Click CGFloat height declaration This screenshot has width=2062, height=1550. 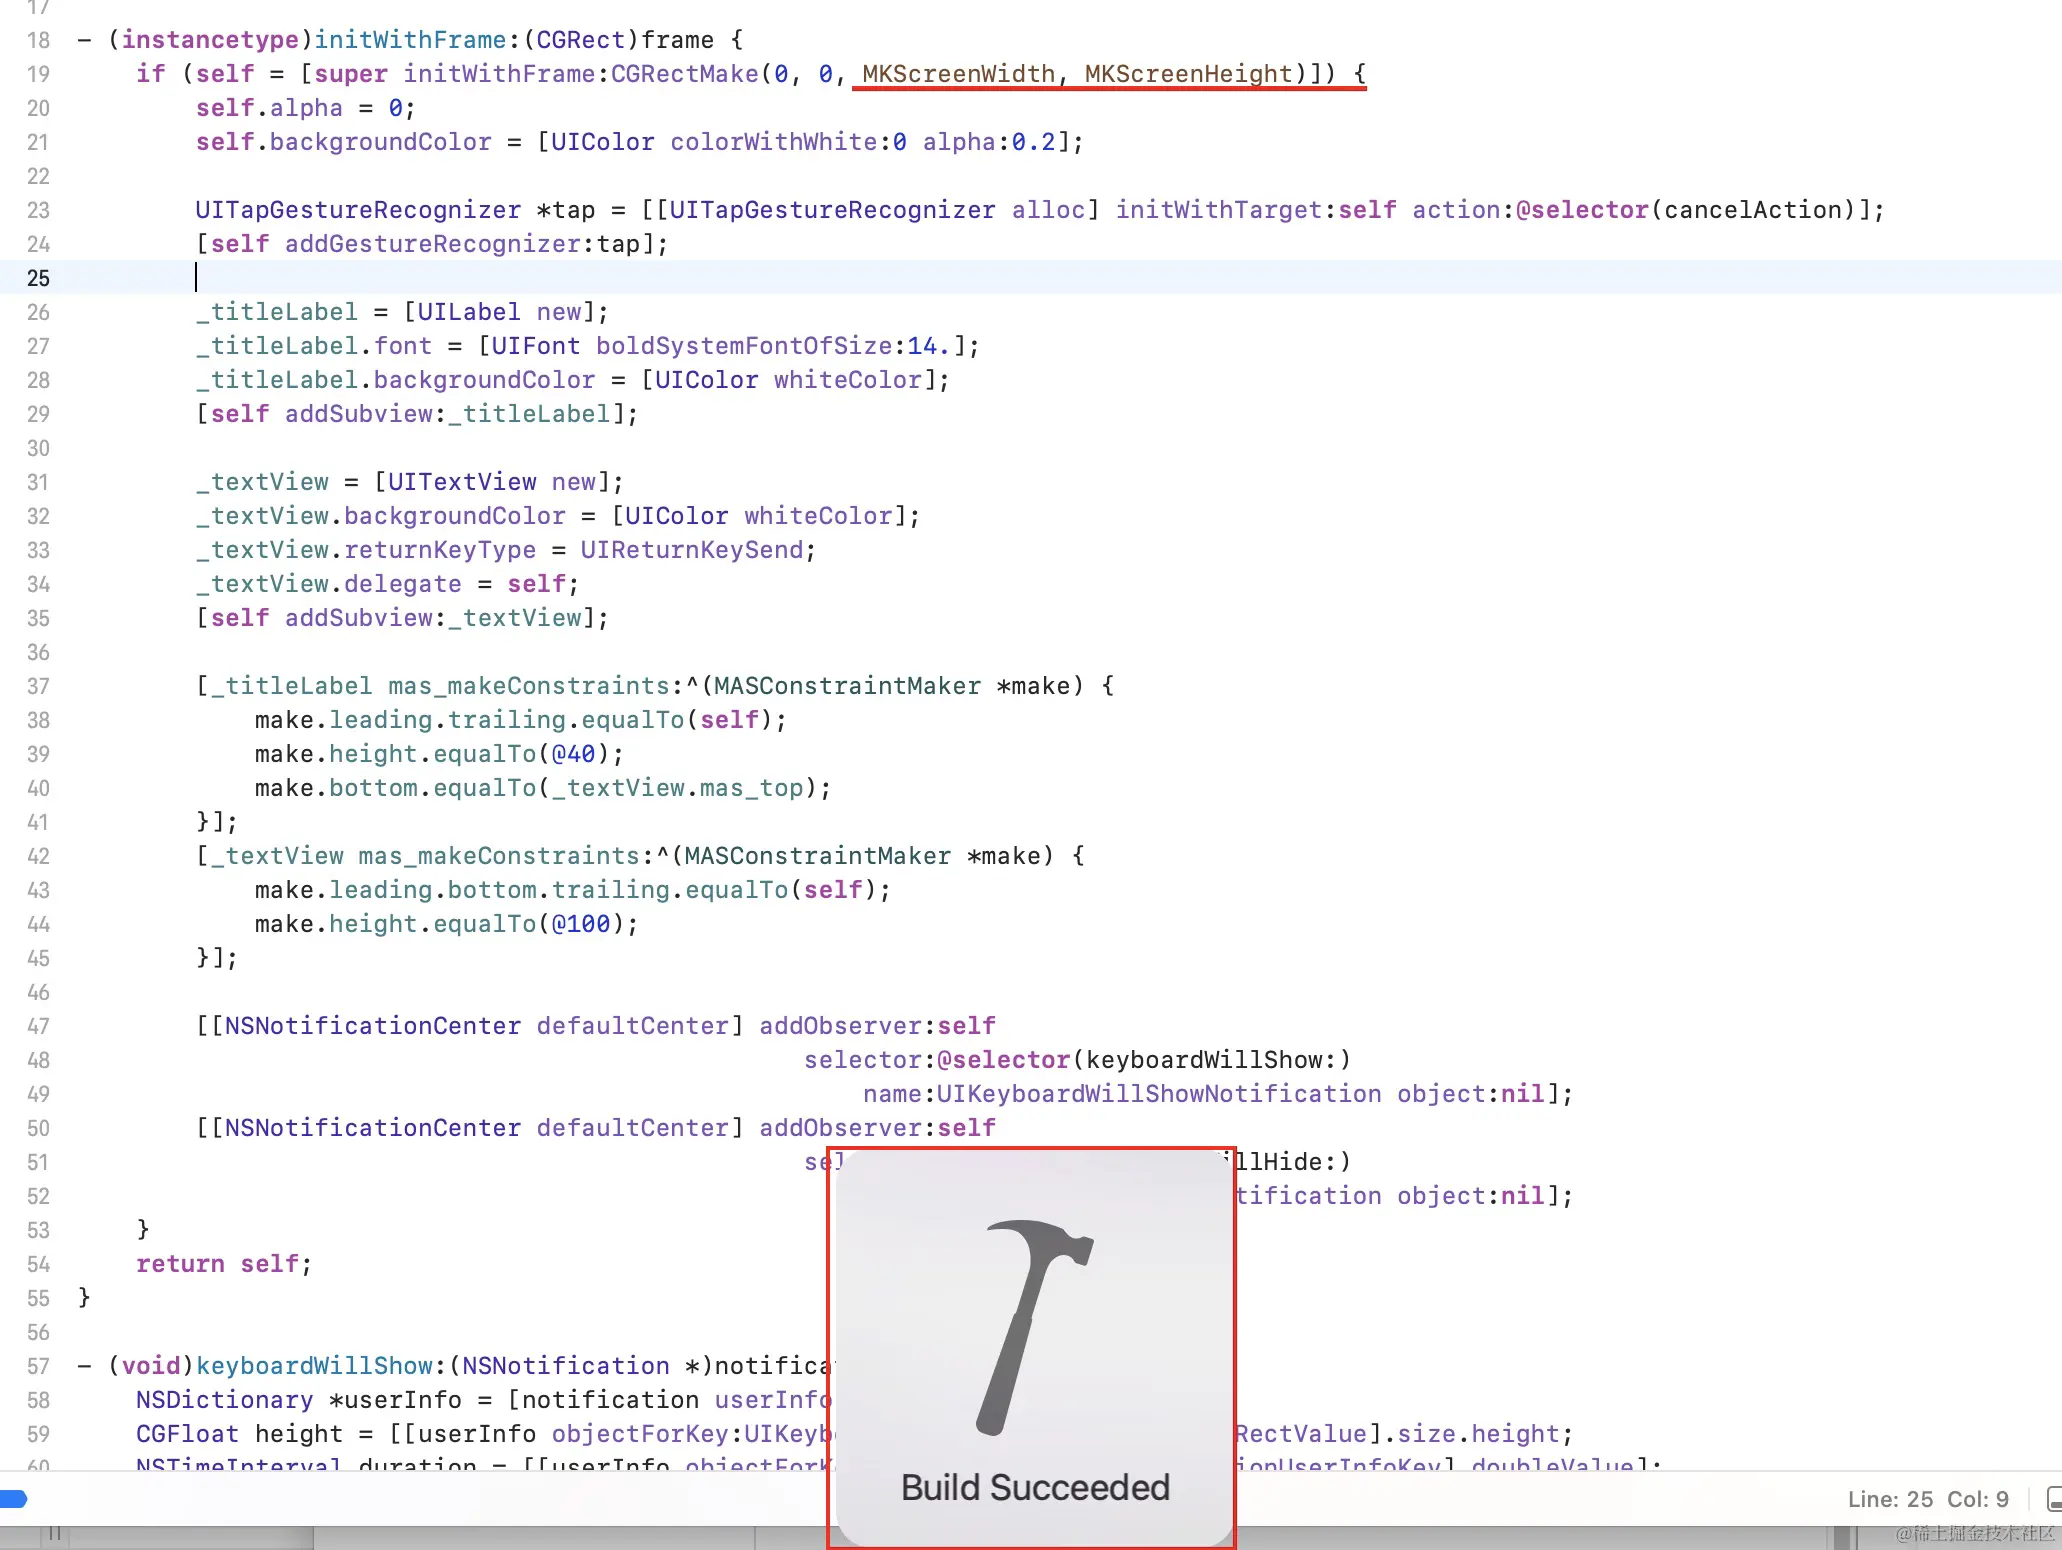pos(240,1434)
